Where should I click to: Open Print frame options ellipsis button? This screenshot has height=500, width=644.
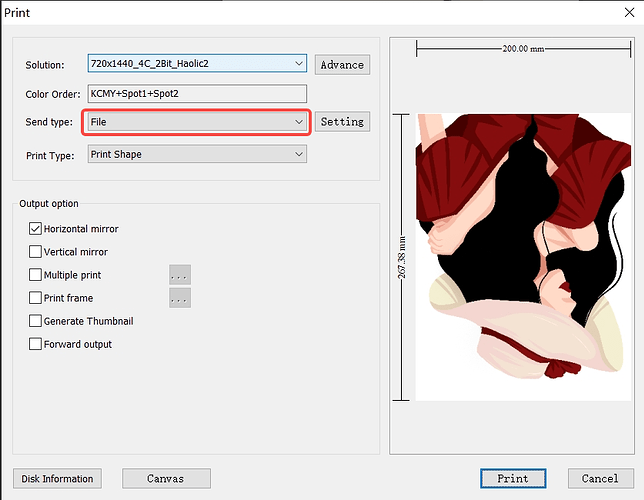click(x=180, y=298)
